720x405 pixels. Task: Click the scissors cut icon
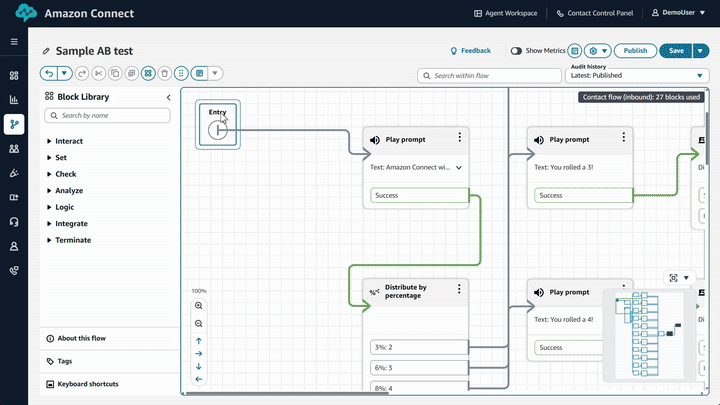[99, 73]
